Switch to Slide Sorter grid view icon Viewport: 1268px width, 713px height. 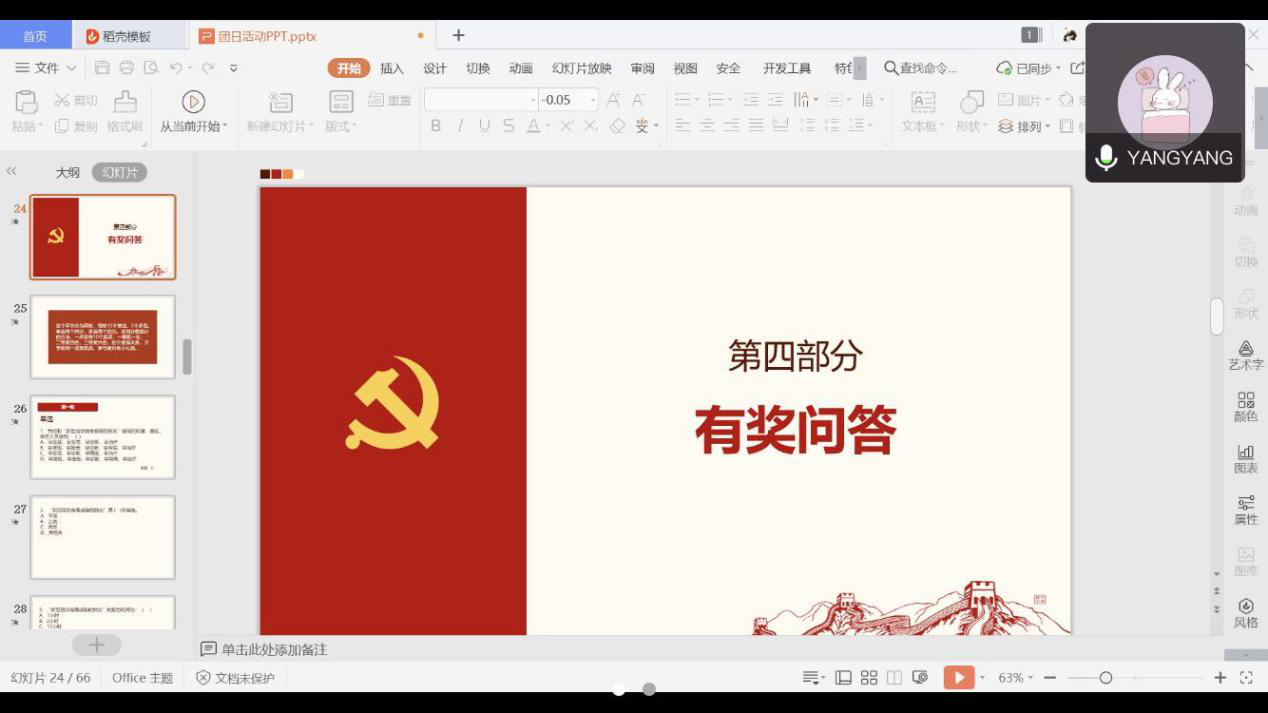click(x=869, y=678)
